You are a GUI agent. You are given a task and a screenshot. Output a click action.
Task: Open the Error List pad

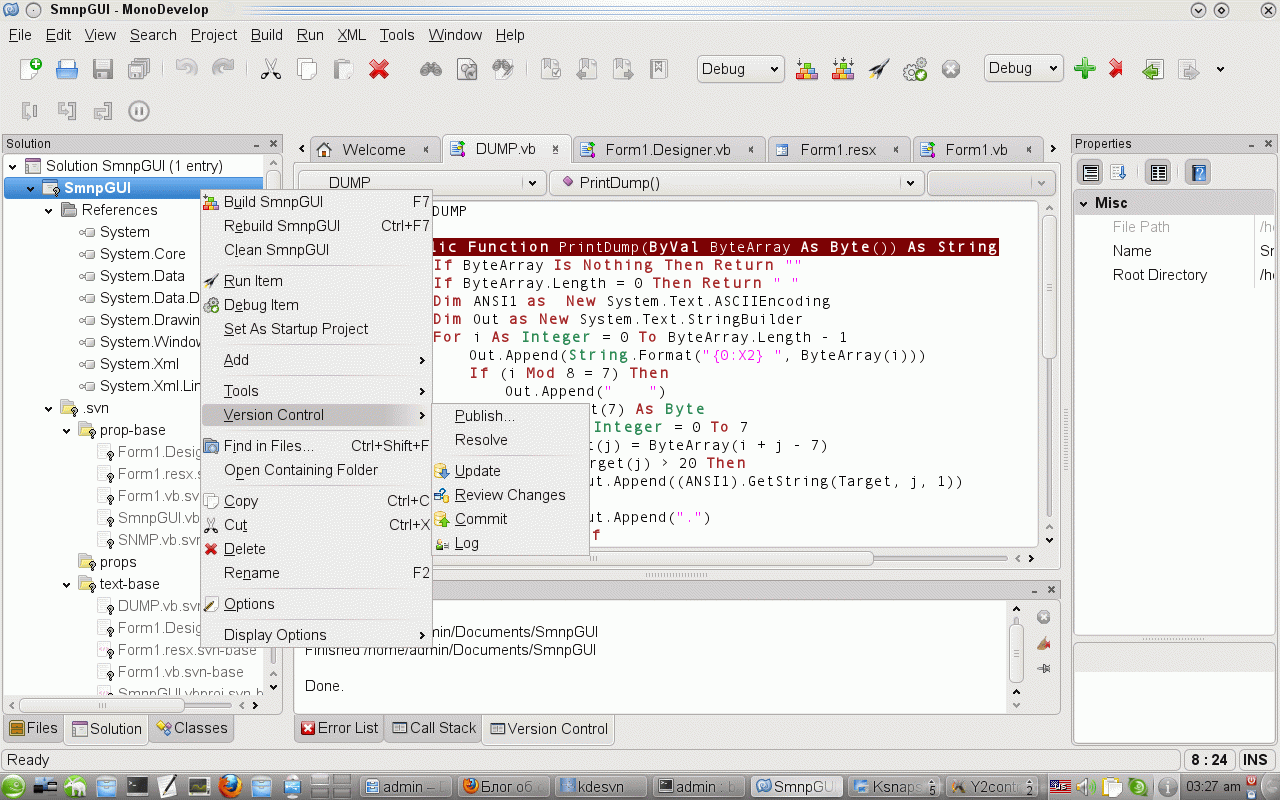(339, 728)
